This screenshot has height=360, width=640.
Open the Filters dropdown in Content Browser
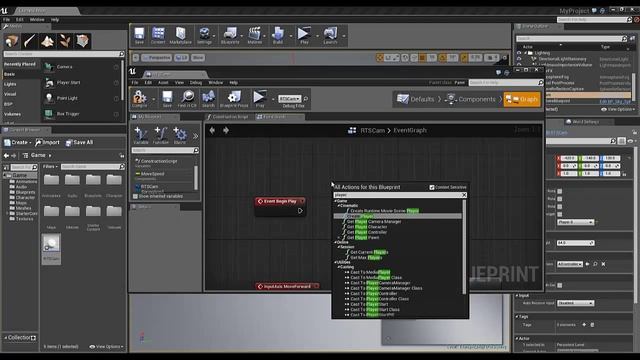pyautogui.click(x=50, y=167)
